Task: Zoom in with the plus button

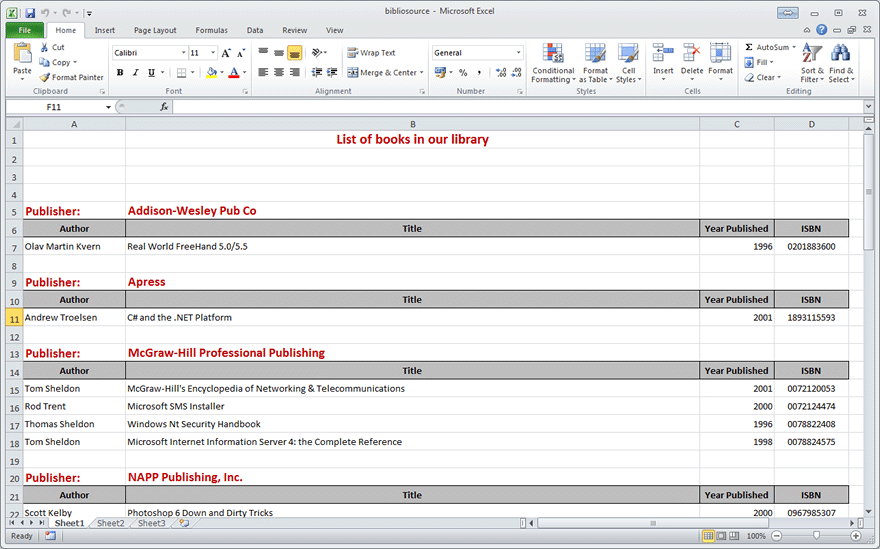Action: coord(855,536)
